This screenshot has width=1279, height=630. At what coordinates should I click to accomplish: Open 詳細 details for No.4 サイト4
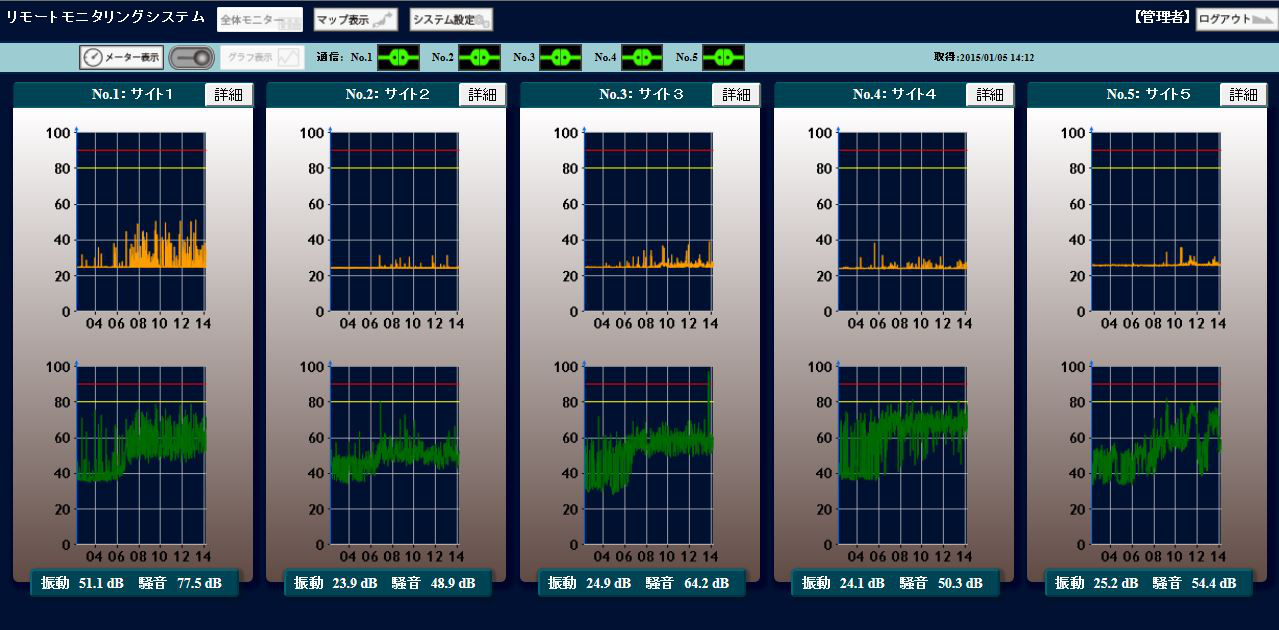pyautogui.click(x=990, y=94)
